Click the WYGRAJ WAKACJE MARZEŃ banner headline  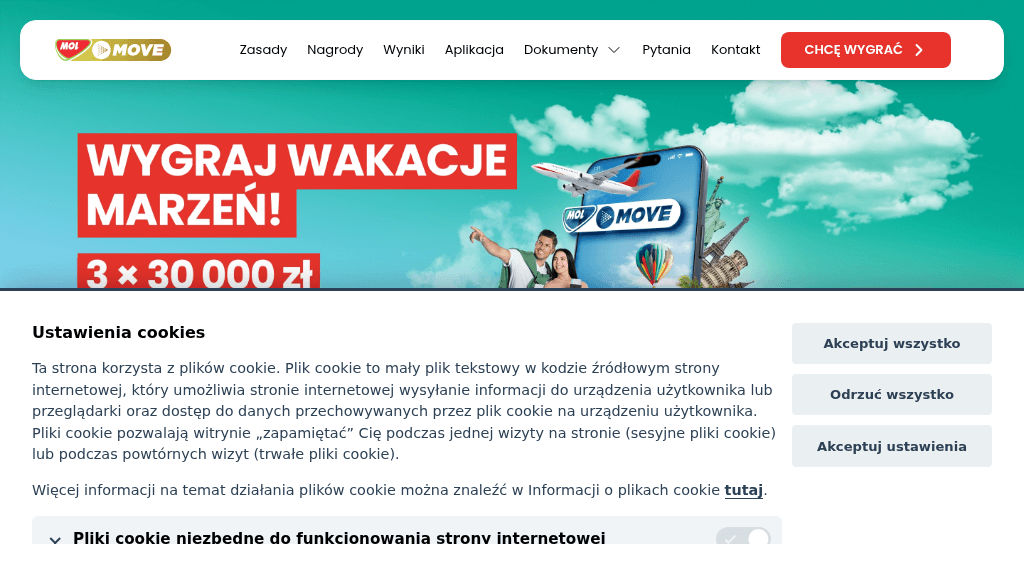pos(297,185)
